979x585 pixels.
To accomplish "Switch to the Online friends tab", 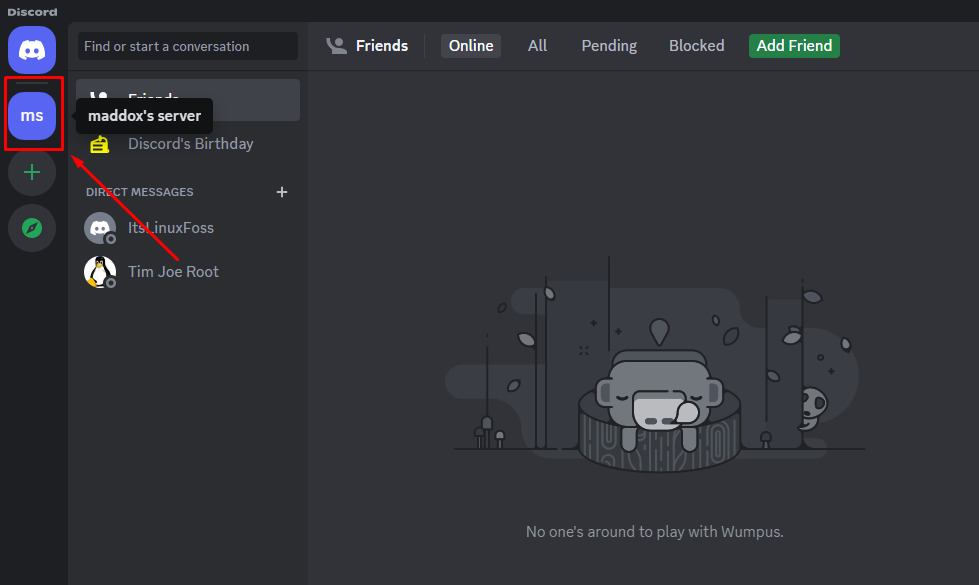I will (471, 46).
